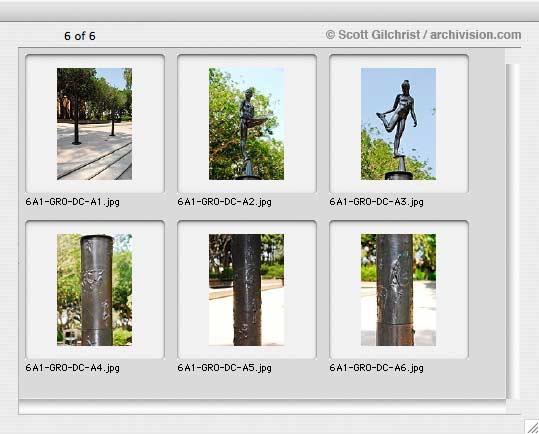539x434 pixels.
Task: Click the 6A1-GRO-DC-A4.jpg column thumbnail
Action: (x=95, y=290)
